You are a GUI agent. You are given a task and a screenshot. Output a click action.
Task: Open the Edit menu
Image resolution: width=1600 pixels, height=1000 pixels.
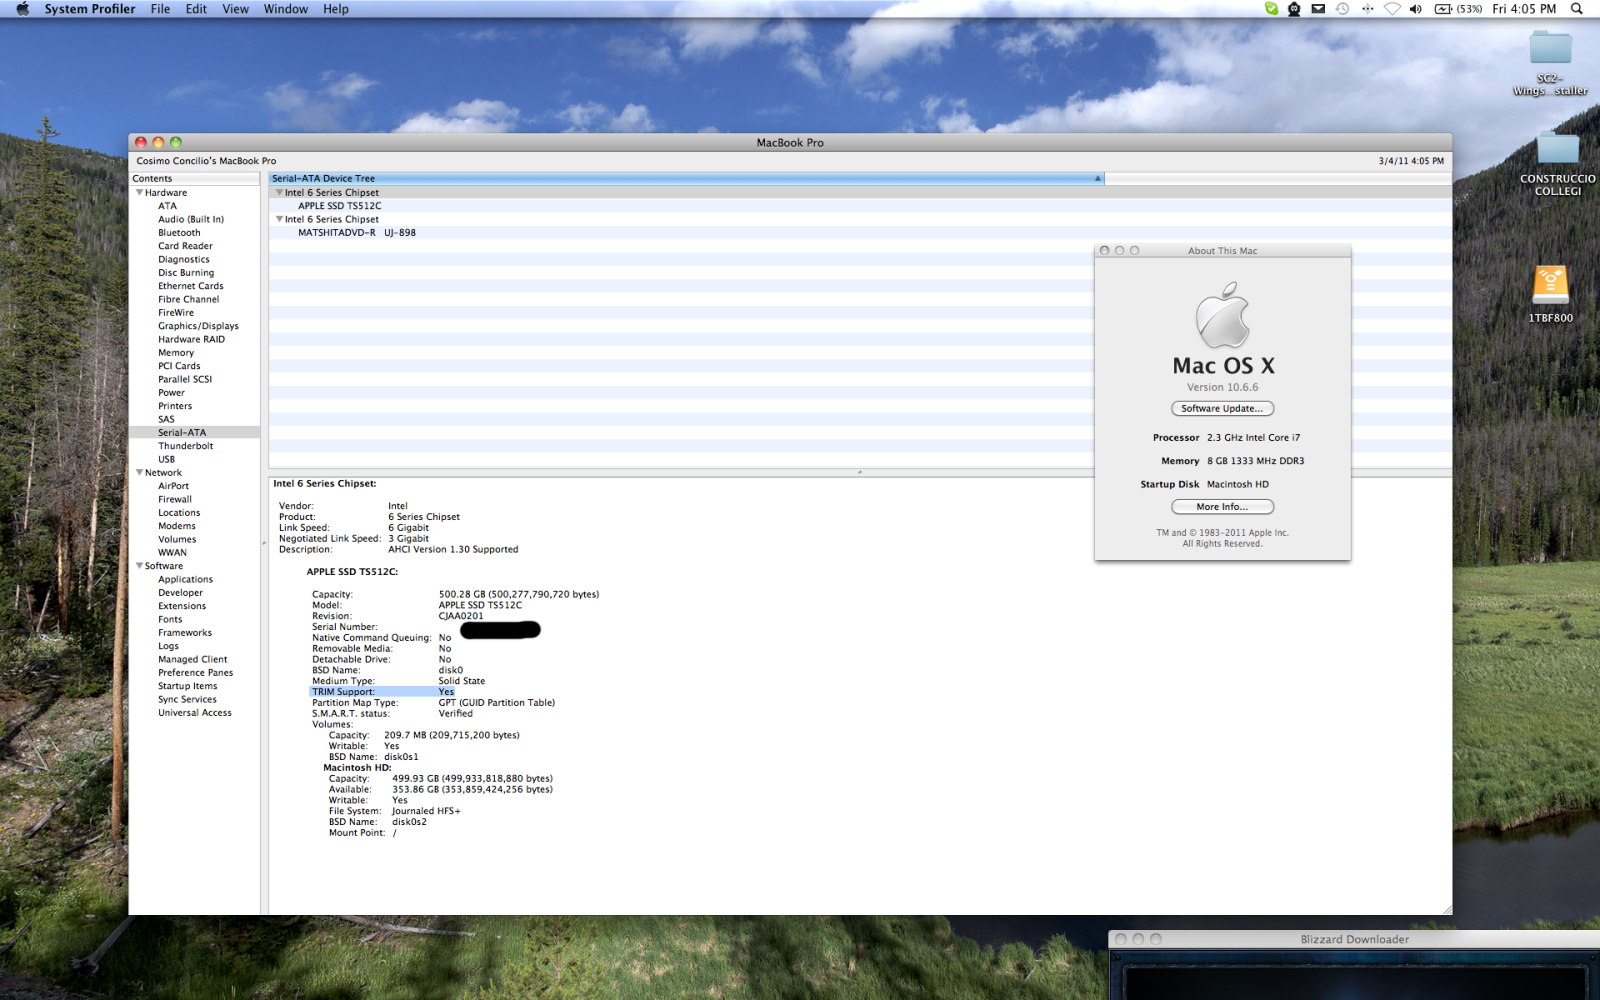(x=196, y=9)
